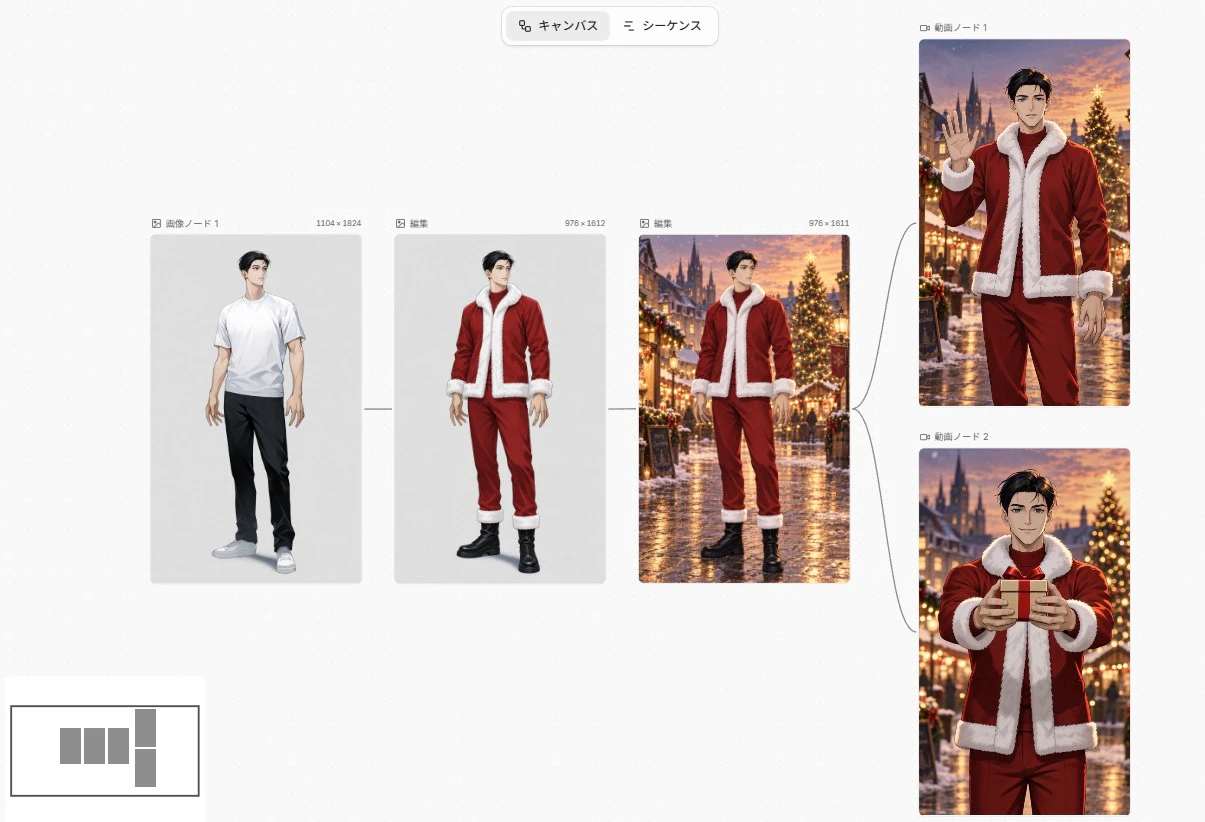
Task: Select the 画像ノード 1 thumbnail of man in white shirt
Action: click(256, 408)
